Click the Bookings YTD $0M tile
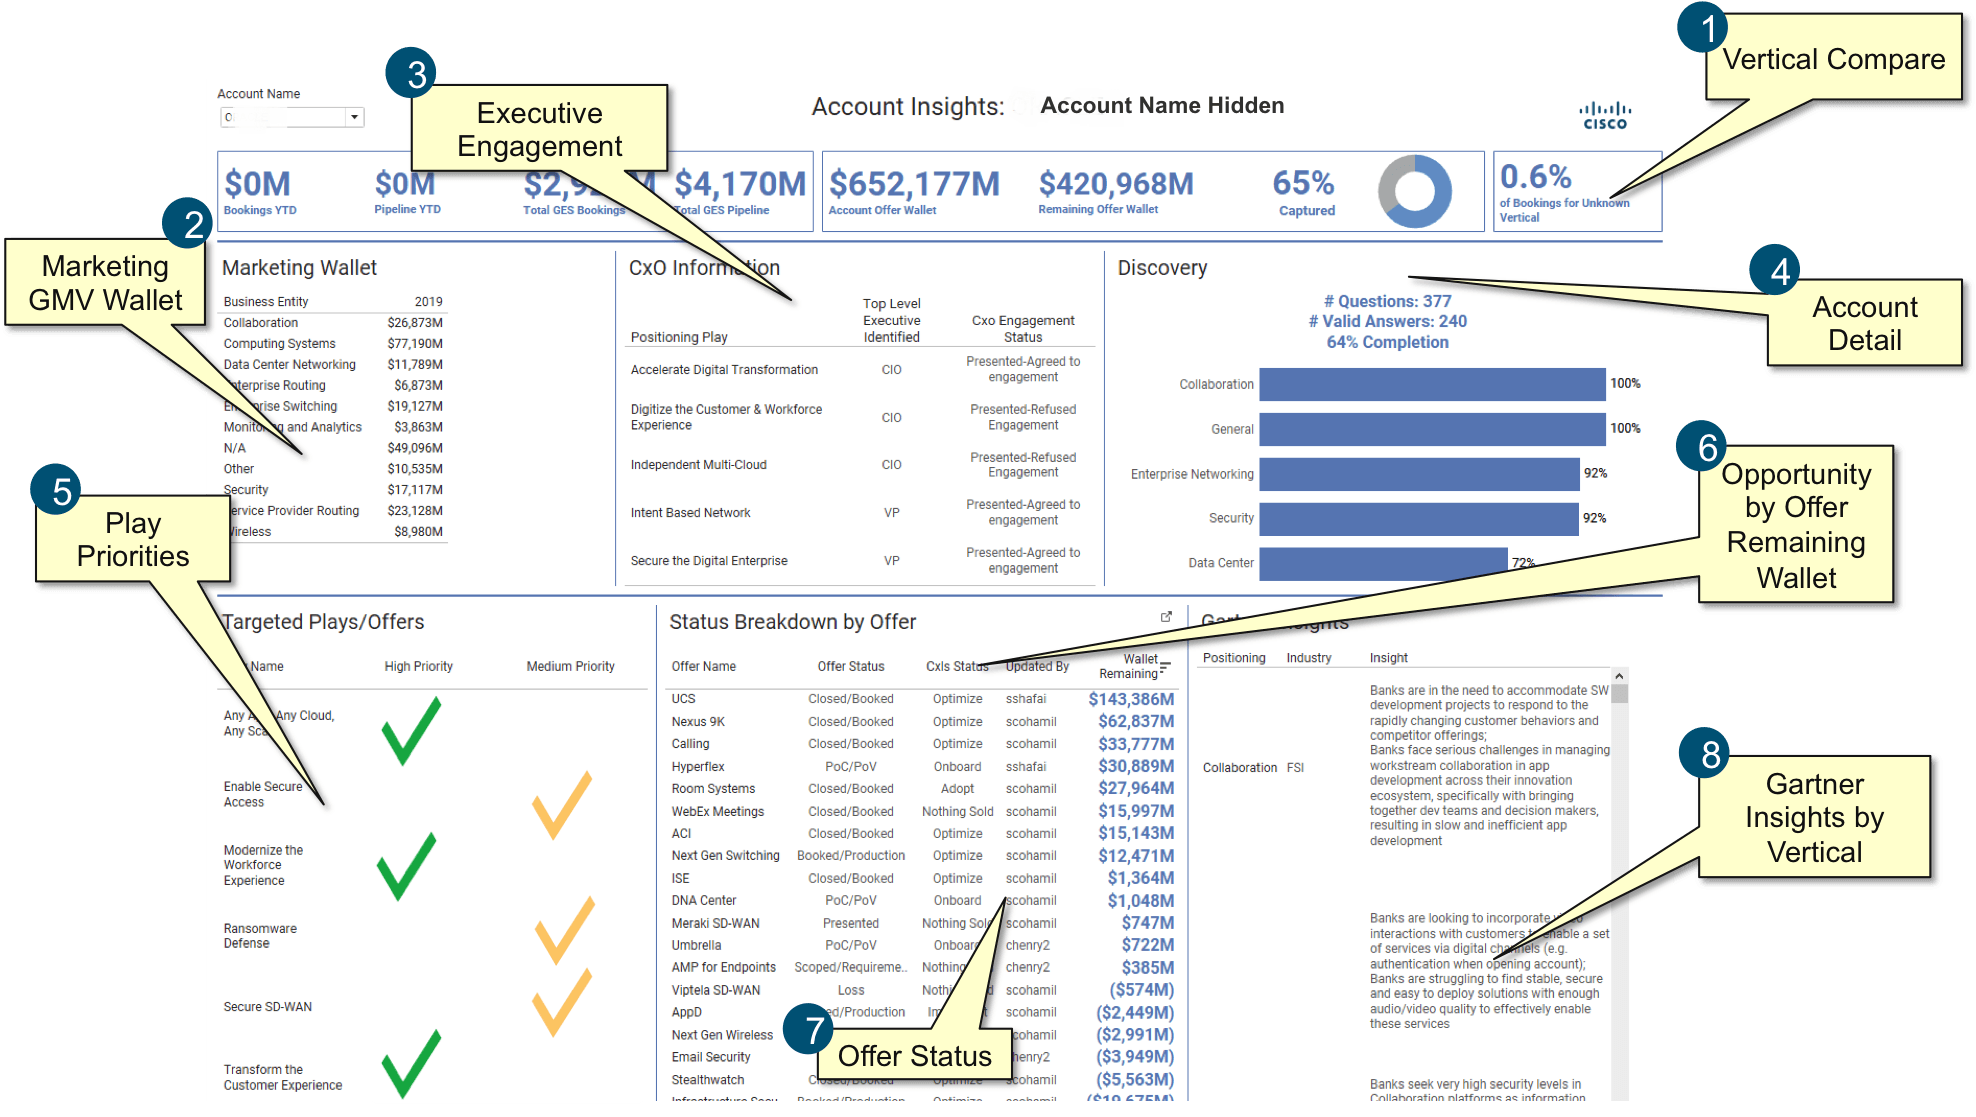The width and height of the screenshot is (1976, 1117). pyautogui.click(x=261, y=191)
